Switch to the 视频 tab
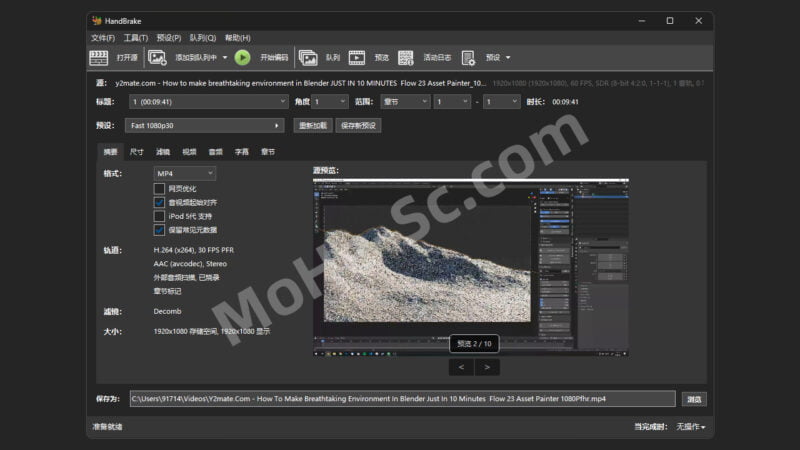Screen dimensions: 800x450 point(189,152)
